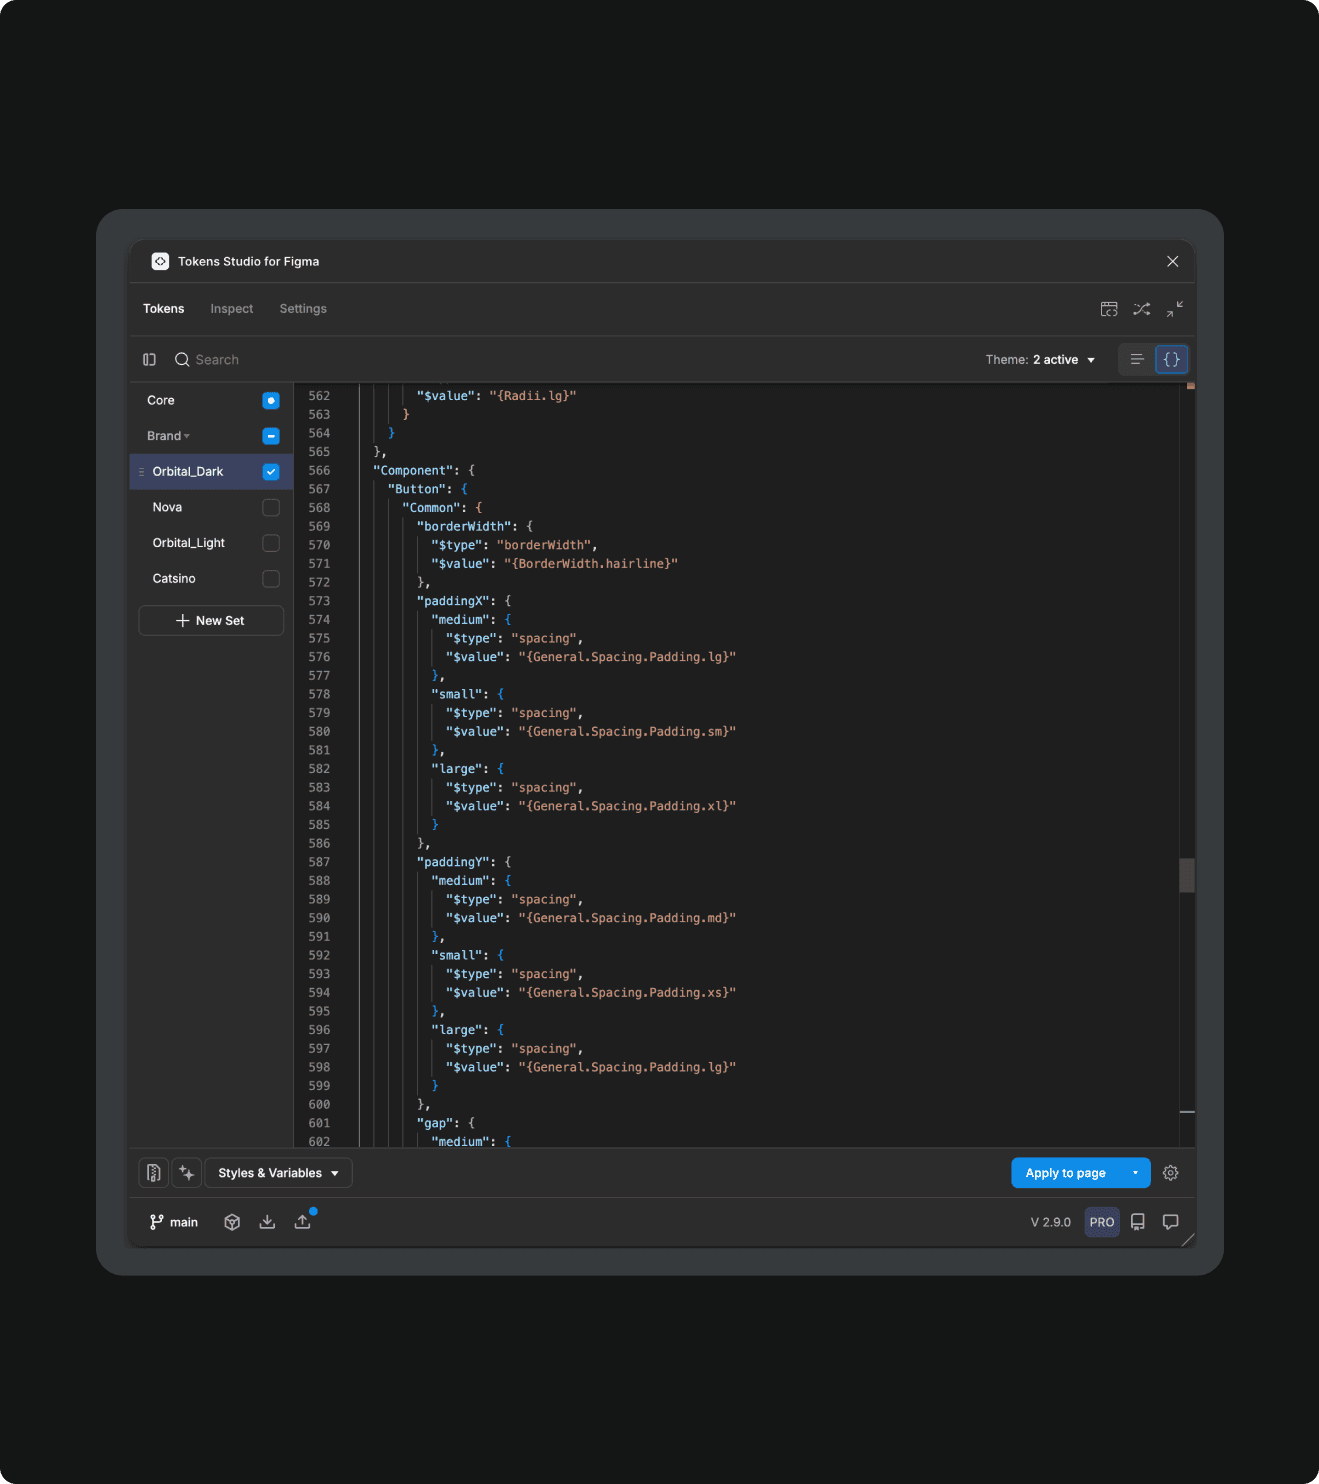The image size is (1319, 1484).
Task: Switch to the Inspect tab
Action: [232, 309]
